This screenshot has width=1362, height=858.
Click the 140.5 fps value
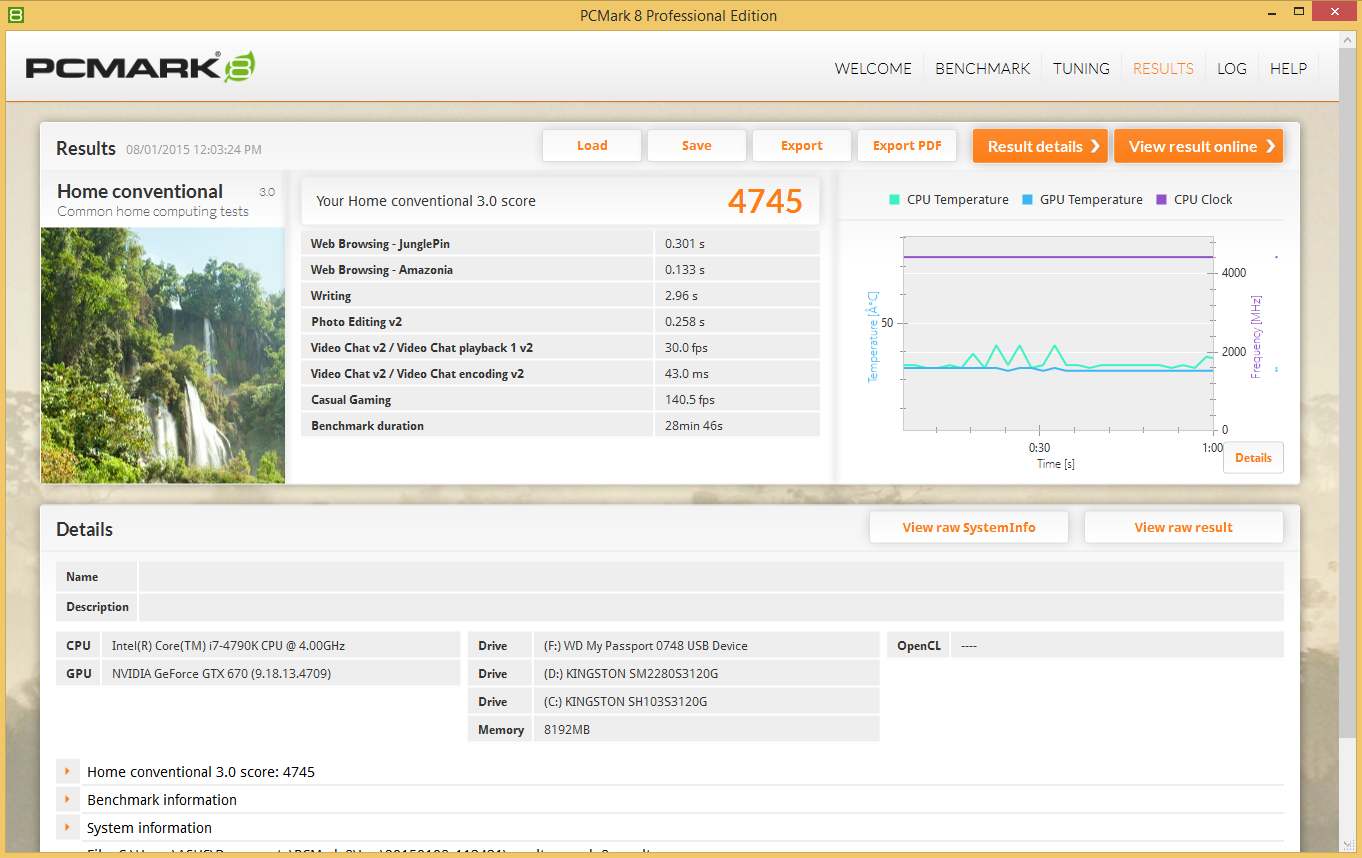coord(690,400)
